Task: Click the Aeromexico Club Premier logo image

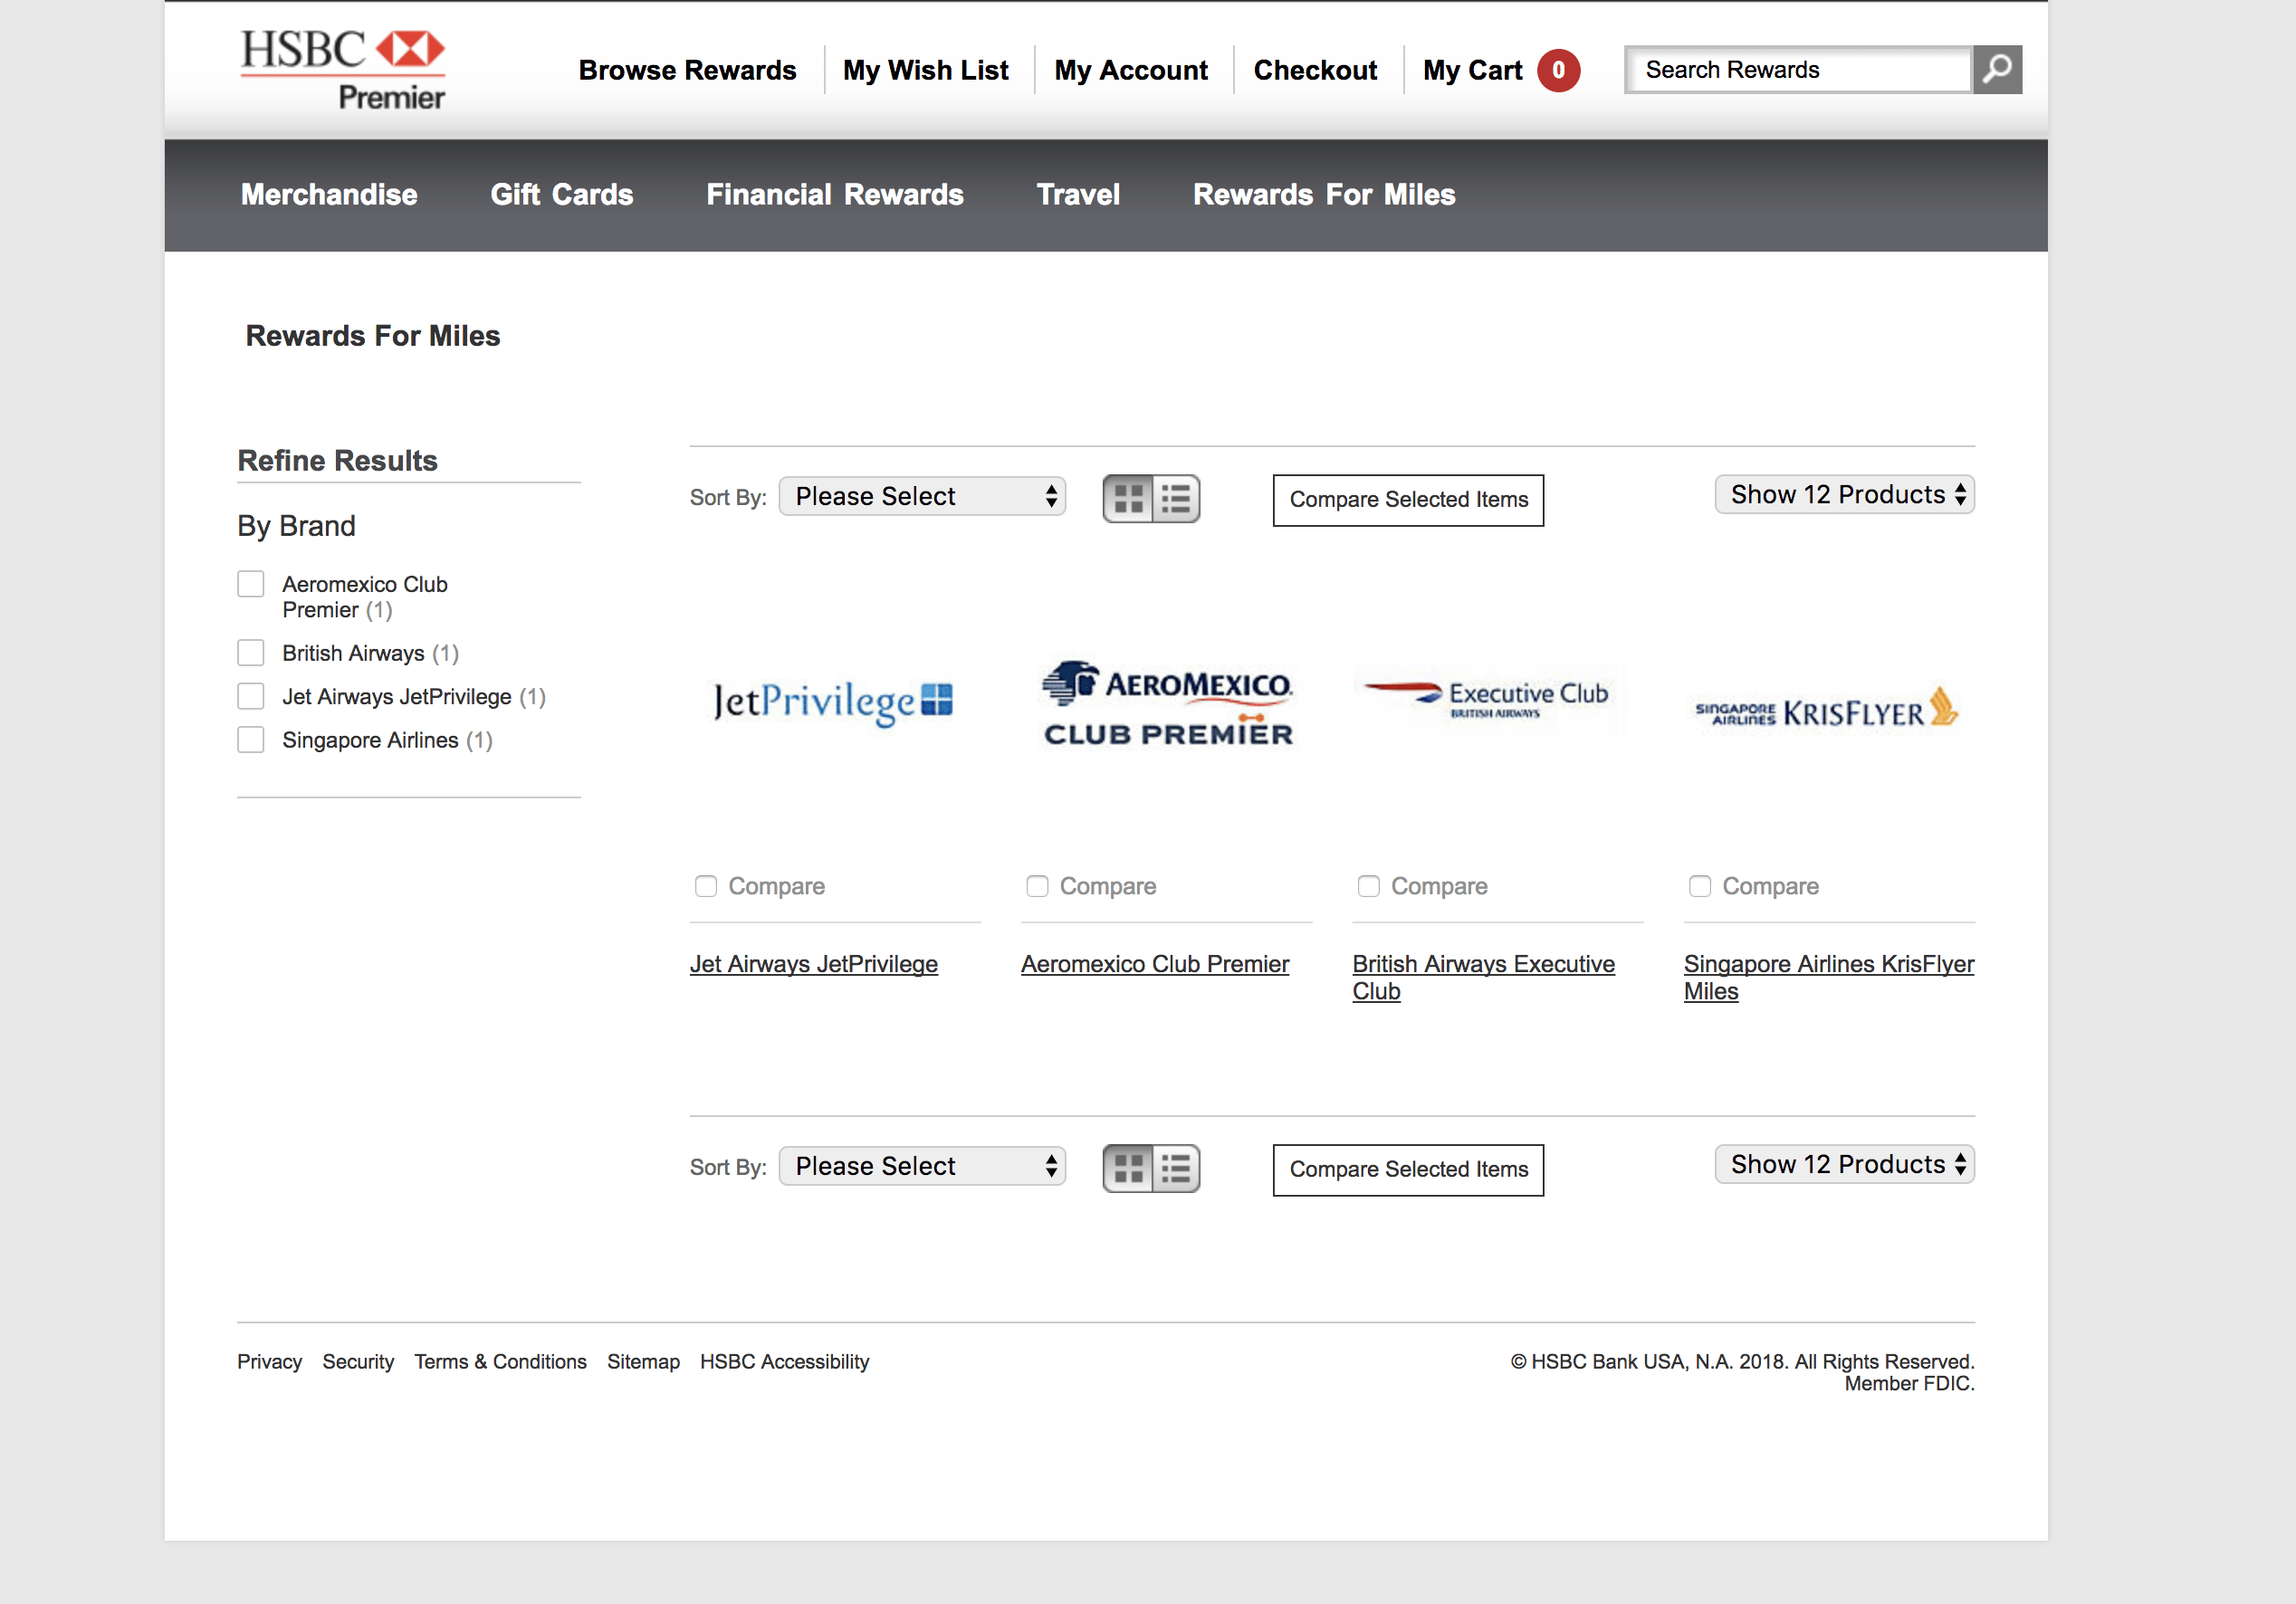Action: 1167,703
